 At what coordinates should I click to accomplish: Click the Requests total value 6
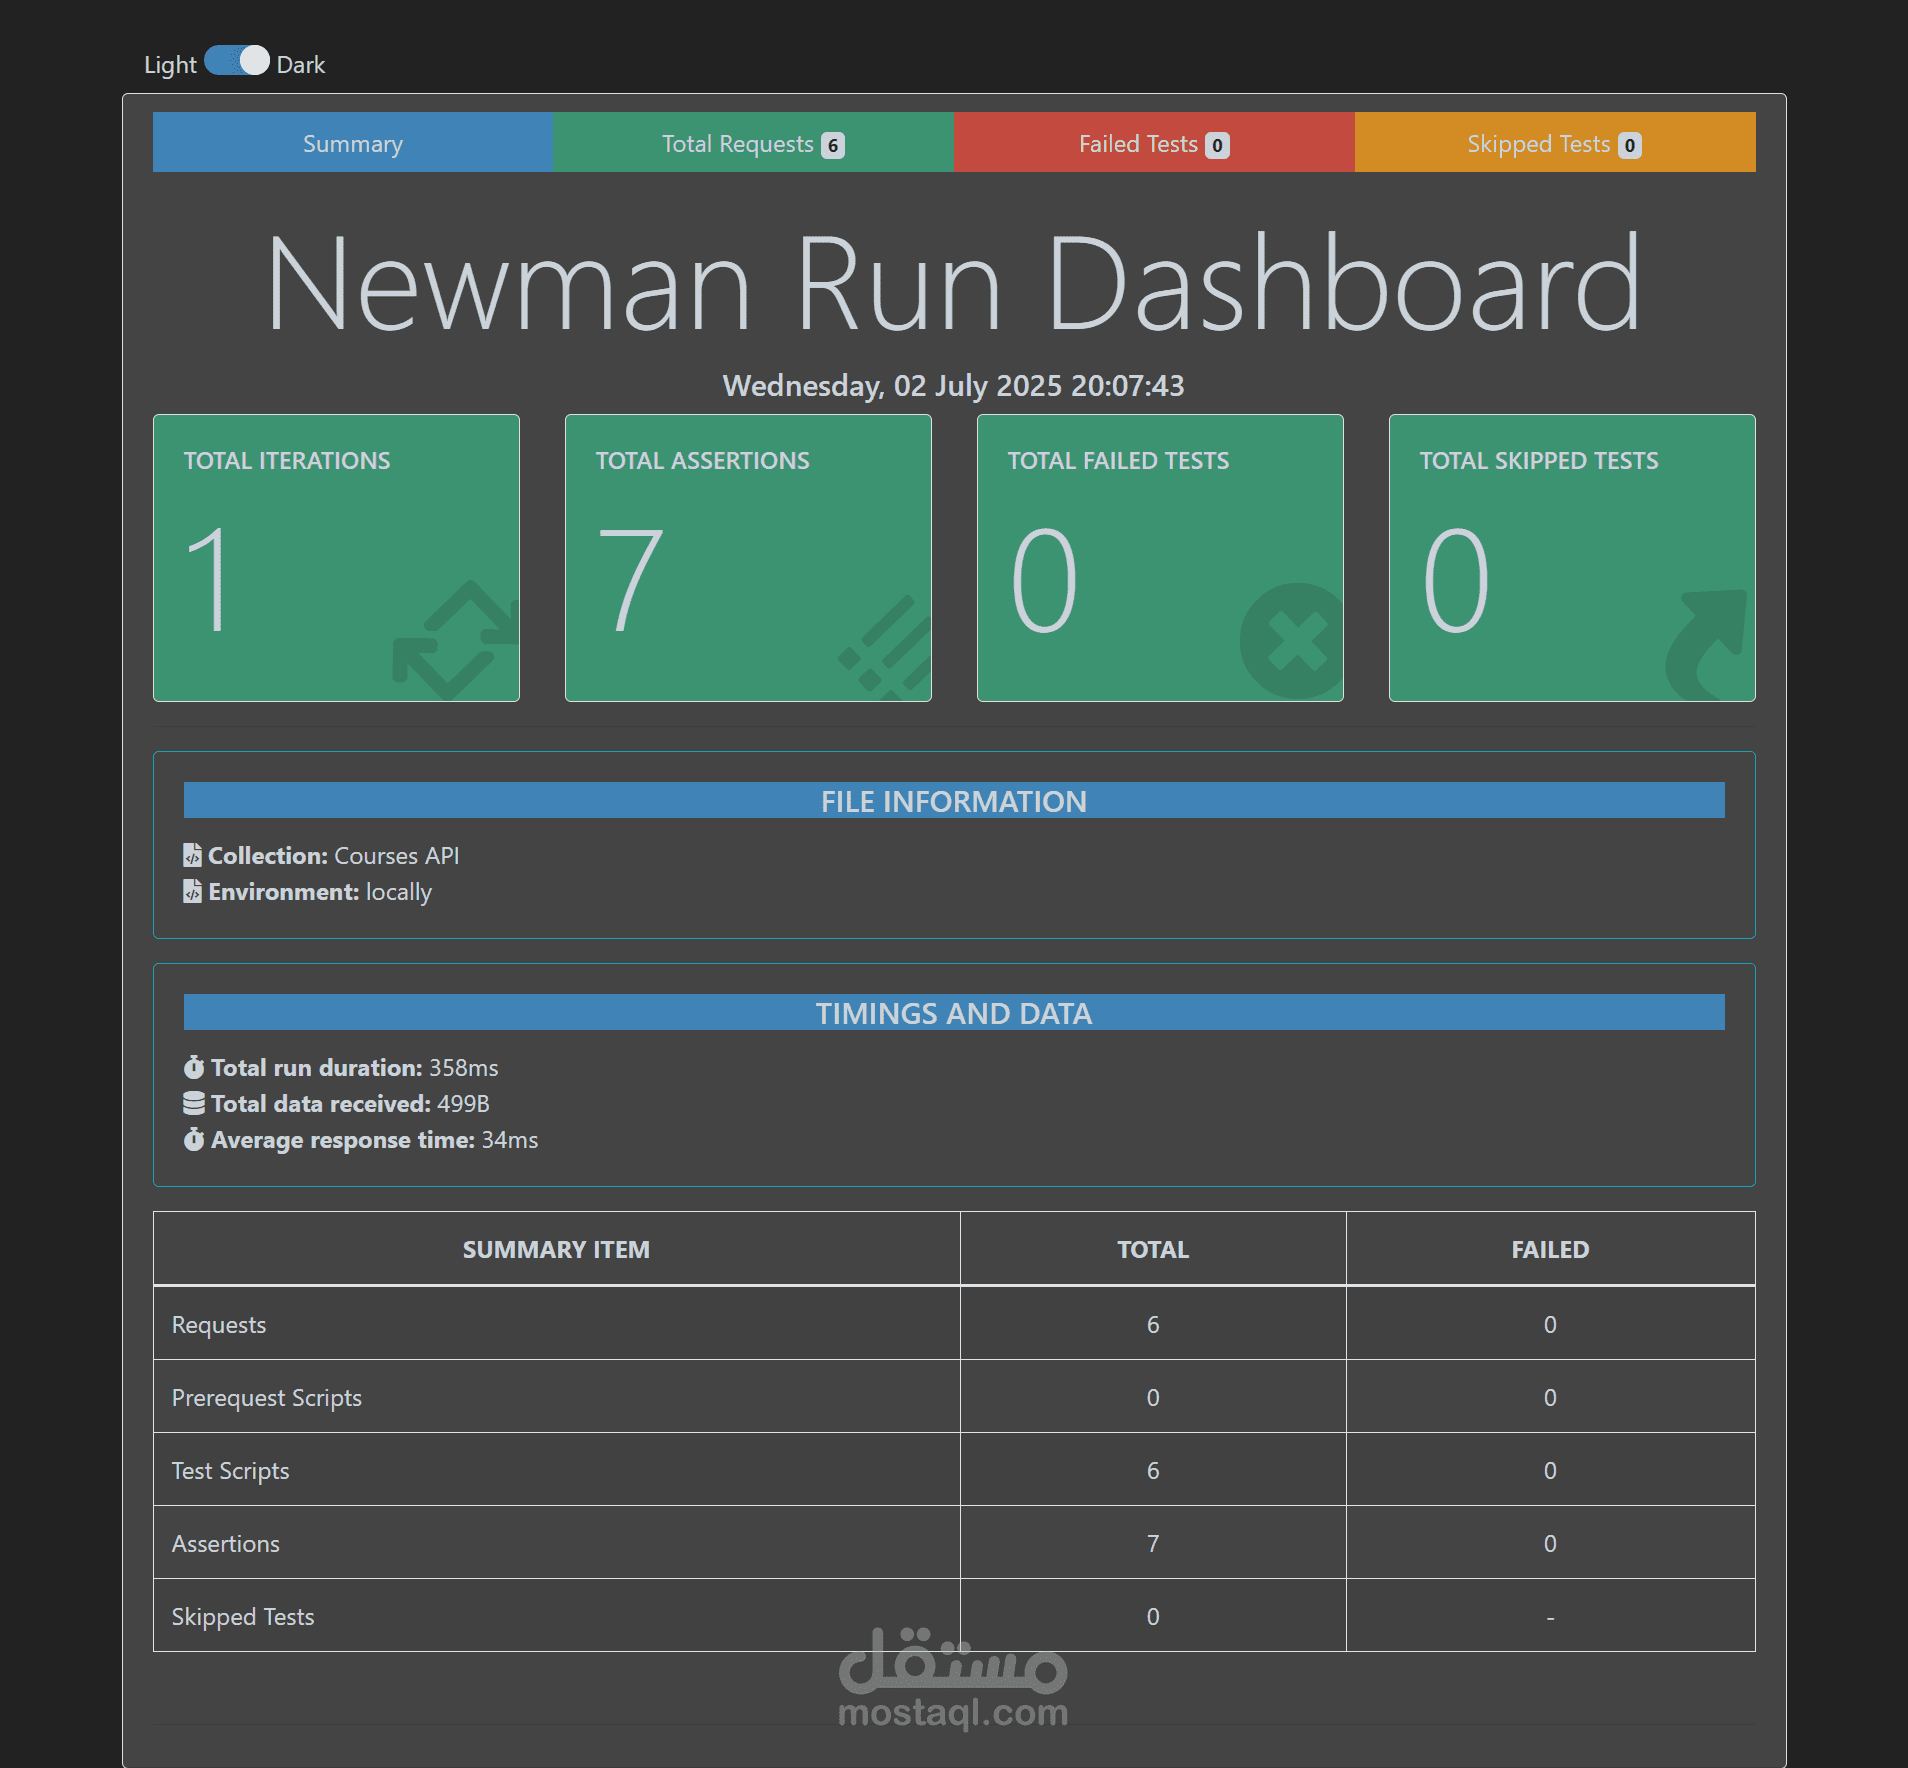click(1153, 1324)
